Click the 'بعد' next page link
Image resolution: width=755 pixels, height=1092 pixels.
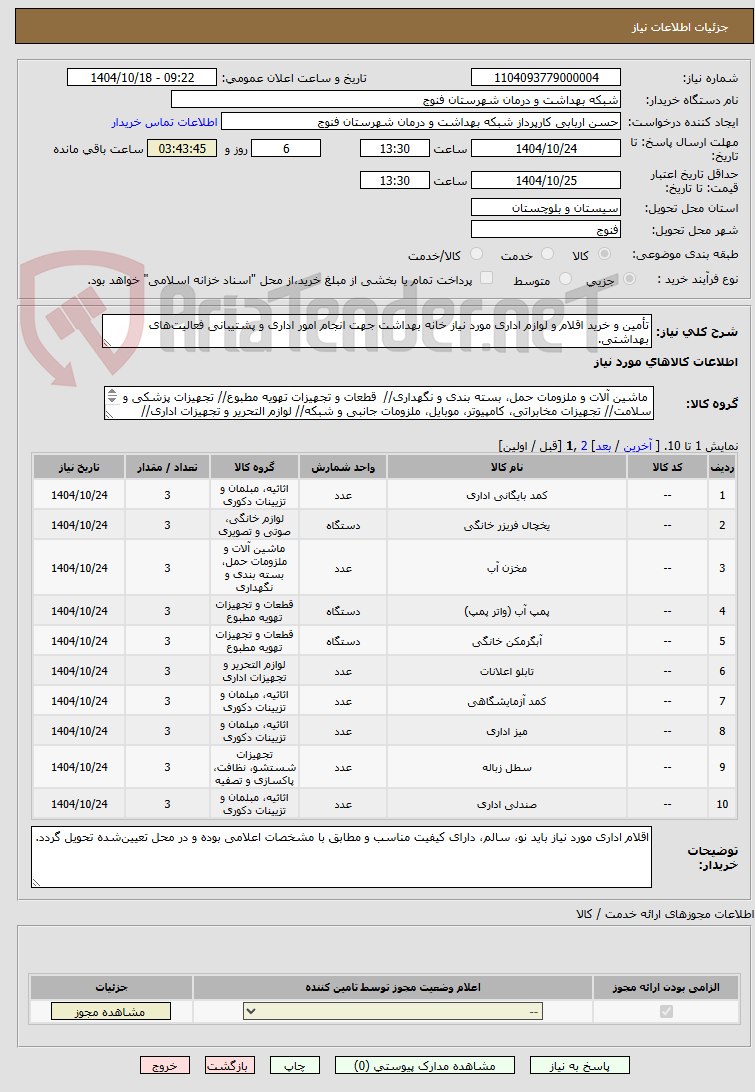603,446
